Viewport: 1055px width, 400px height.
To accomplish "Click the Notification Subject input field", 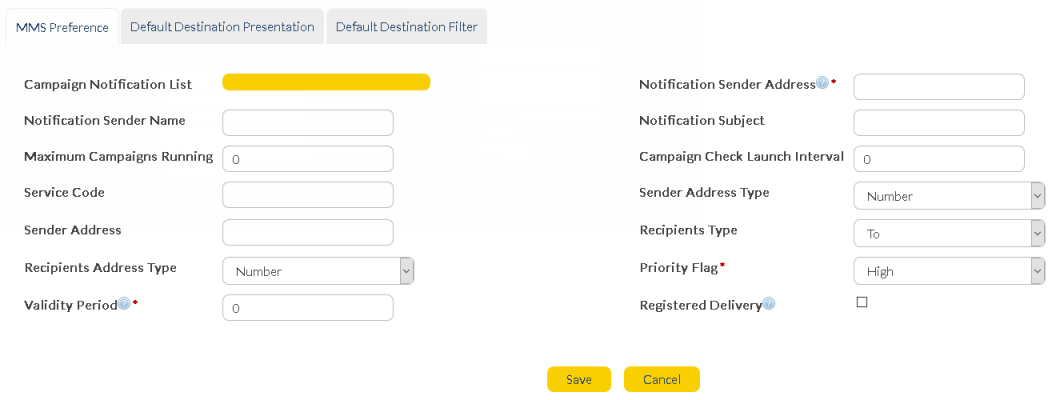I will [x=938, y=122].
